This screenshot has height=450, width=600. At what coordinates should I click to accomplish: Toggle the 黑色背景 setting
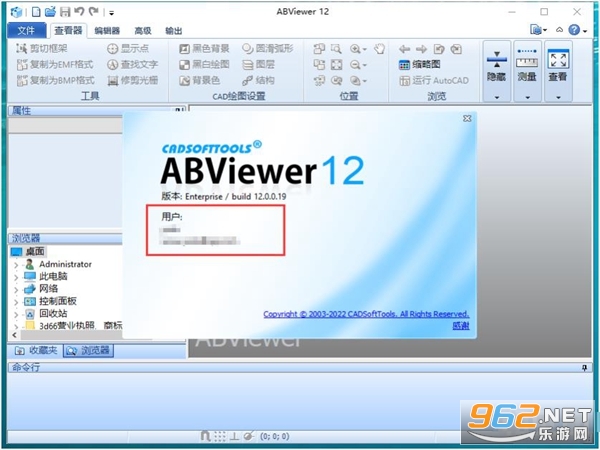pyautogui.click(x=204, y=49)
